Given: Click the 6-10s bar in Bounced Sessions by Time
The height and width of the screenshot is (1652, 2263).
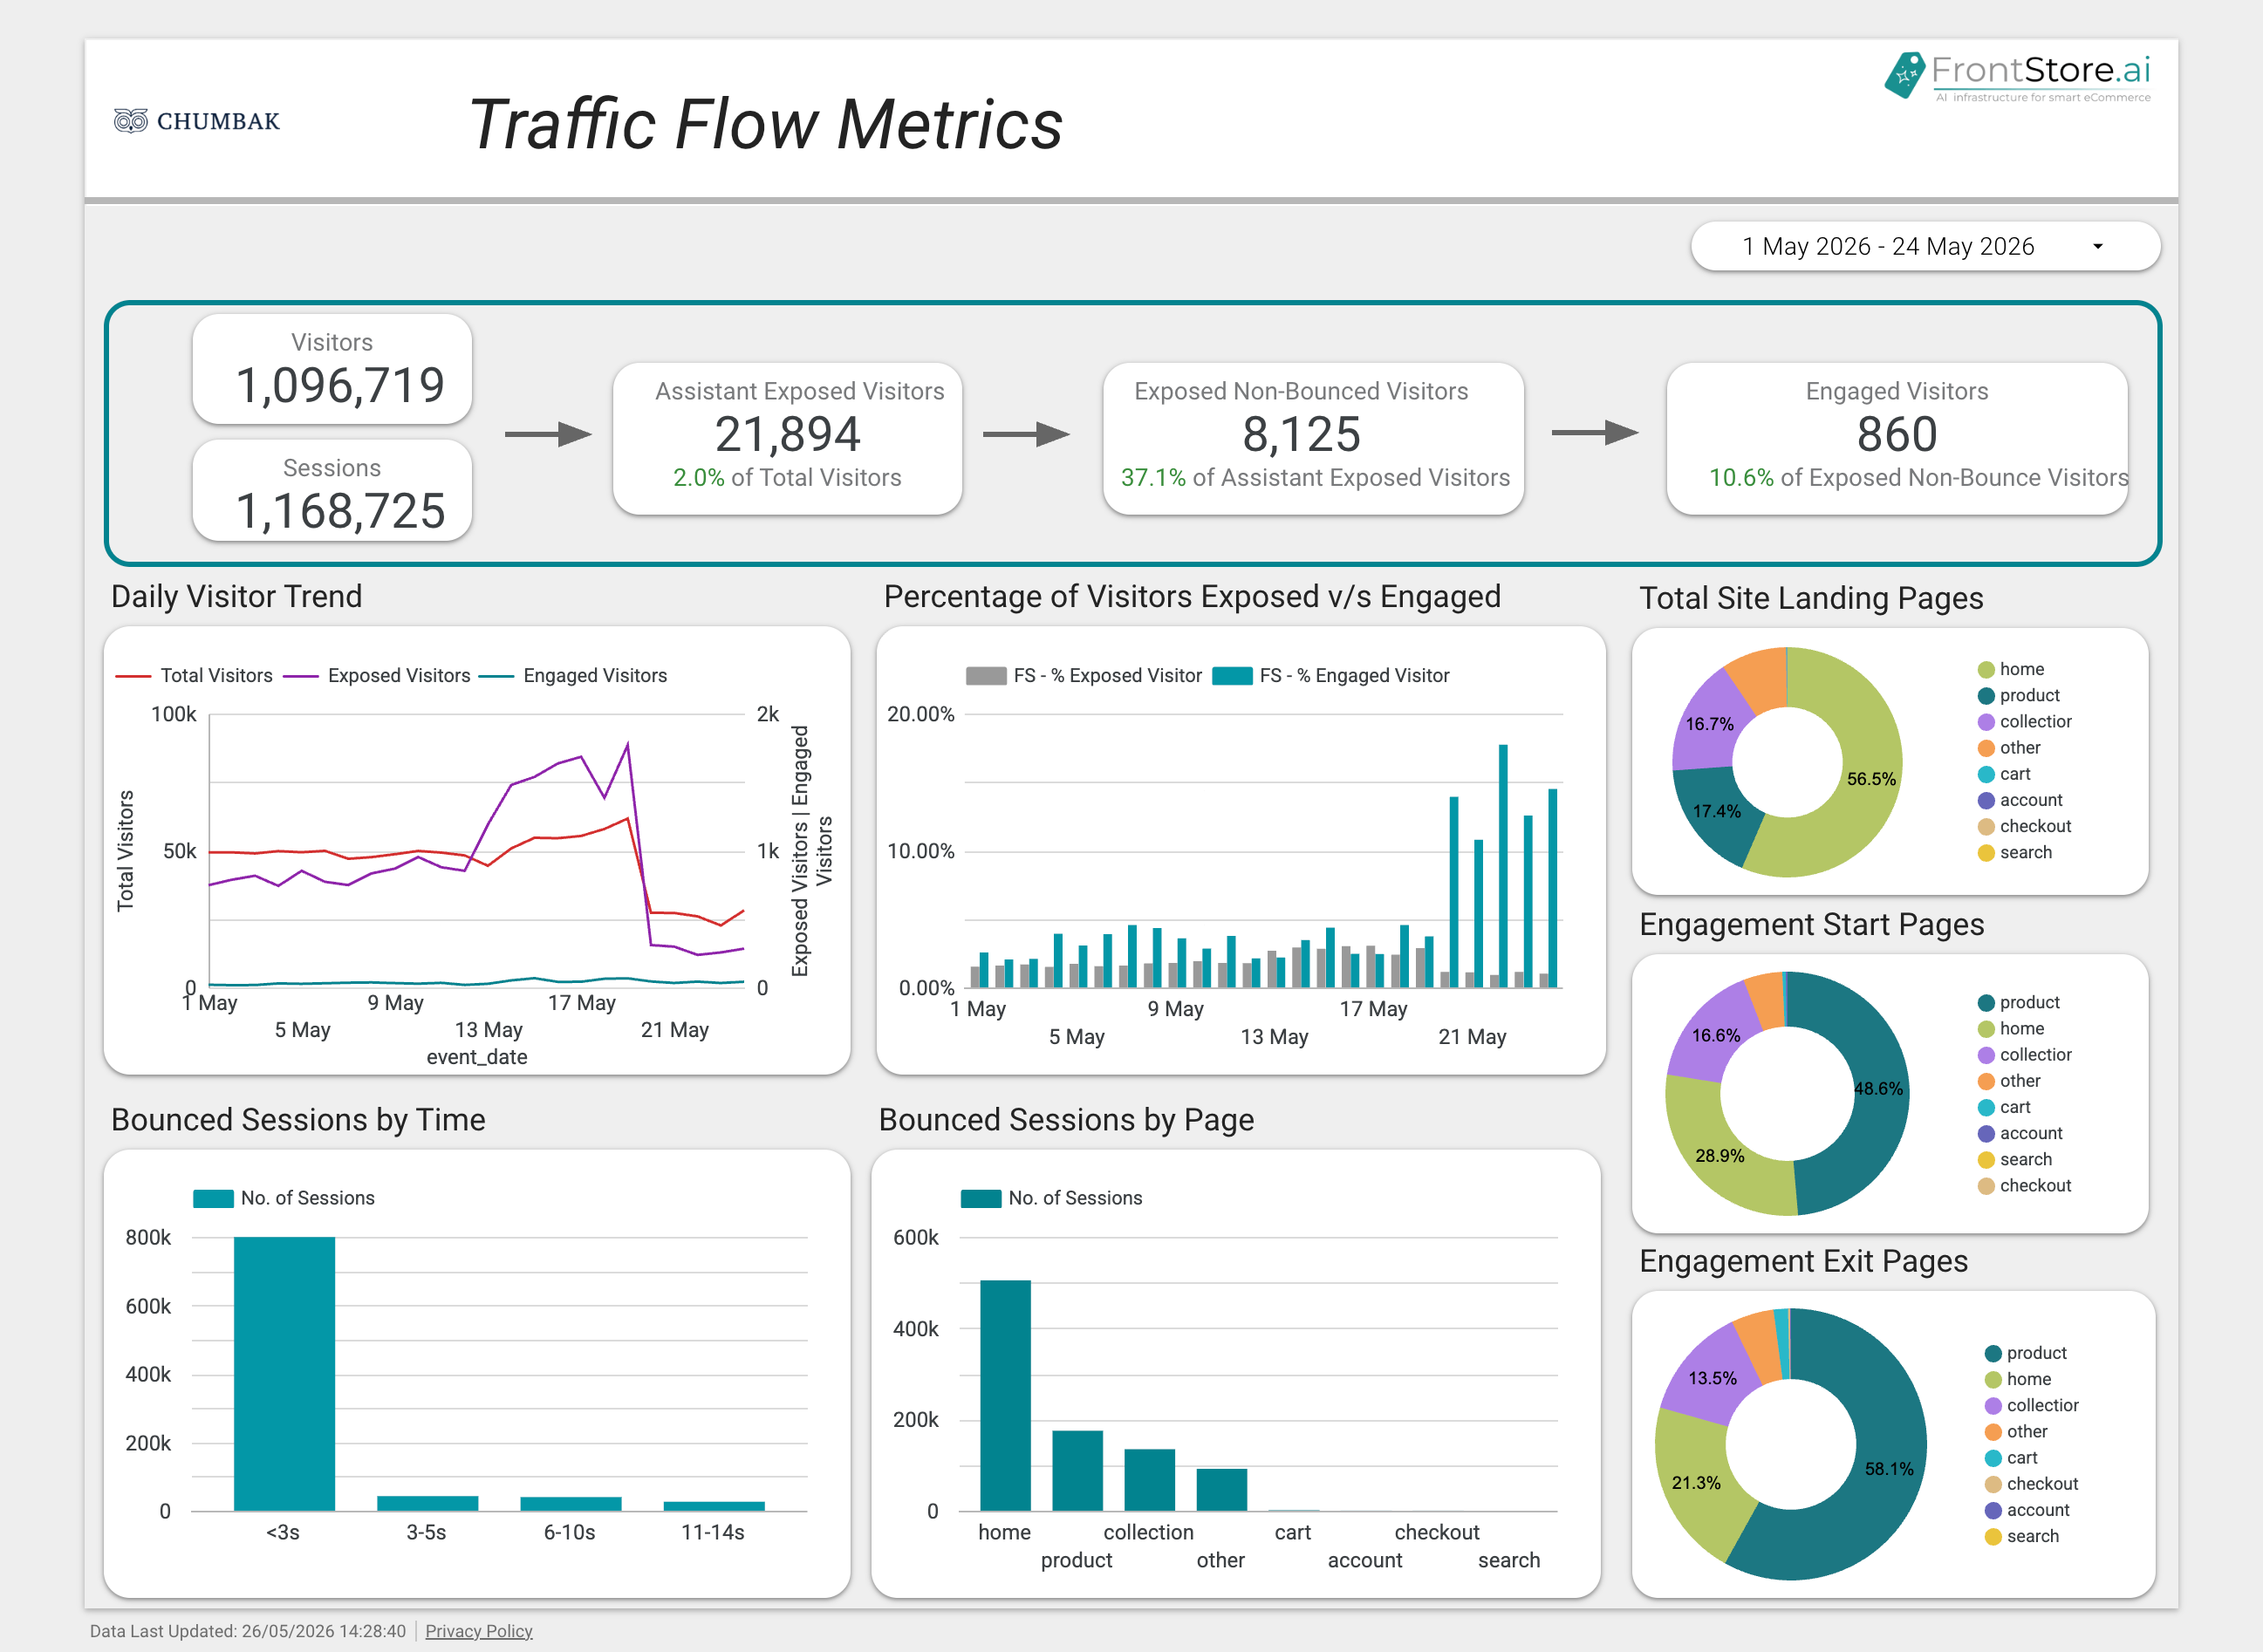Looking at the screenshot, I should click(571, 1504).
